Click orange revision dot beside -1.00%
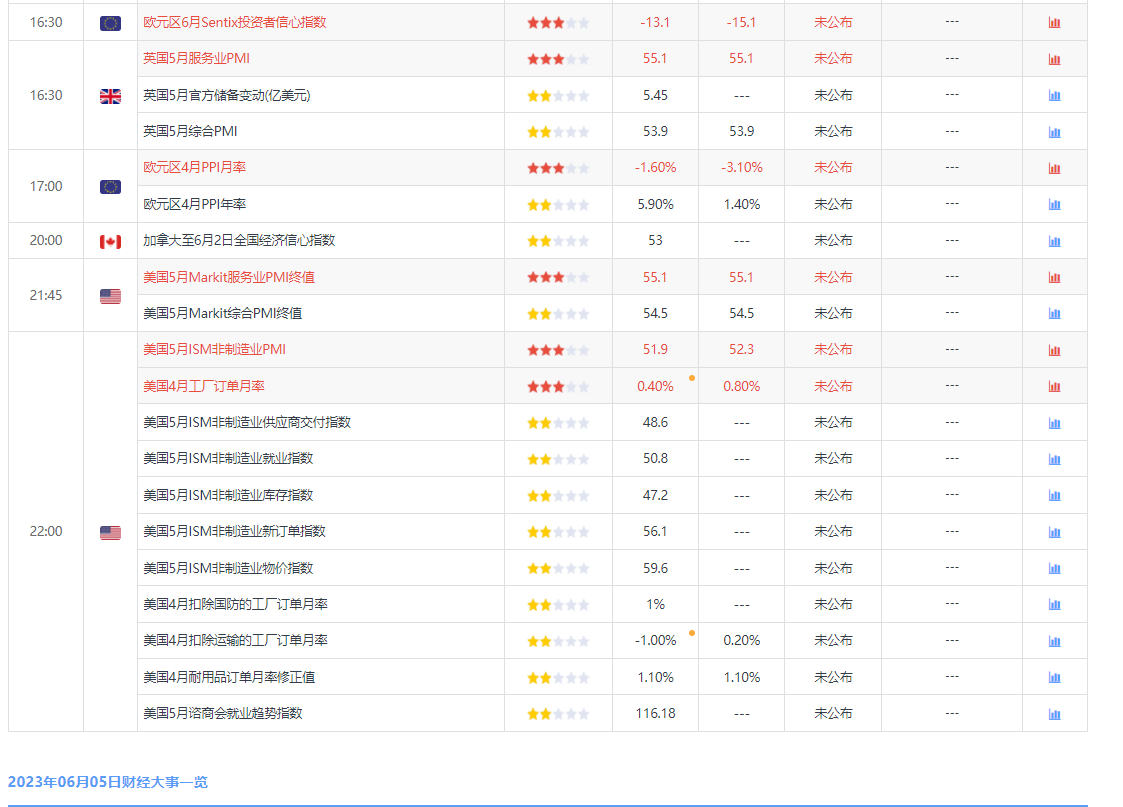 (692, 632)
